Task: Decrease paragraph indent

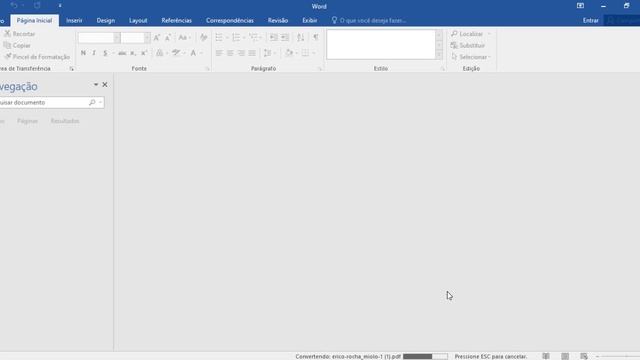Action: pyautogui.click(x=273, y=38)
